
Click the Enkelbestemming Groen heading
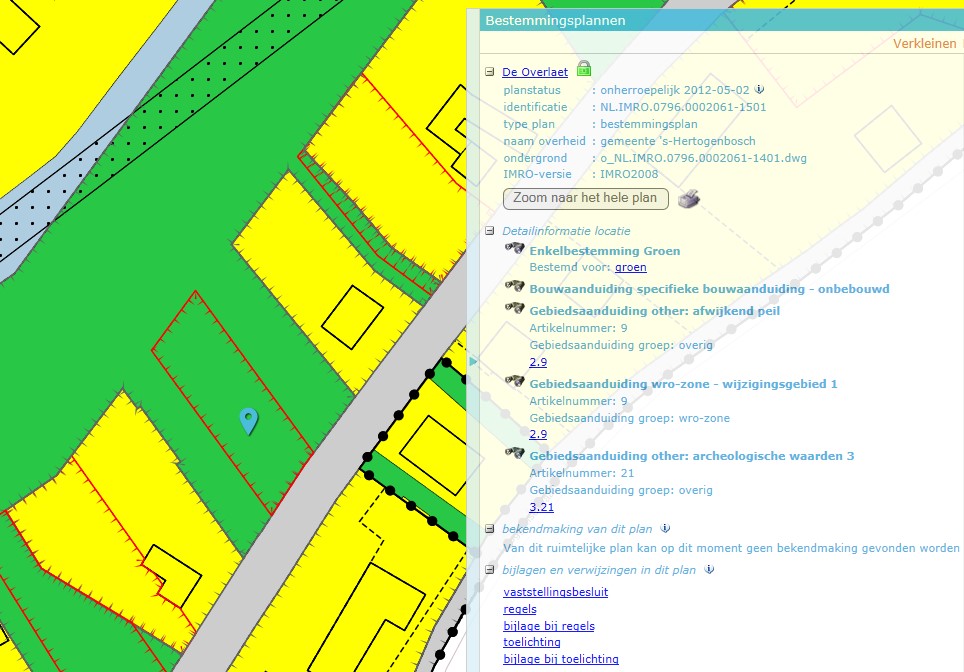click(x=604, y=251)
